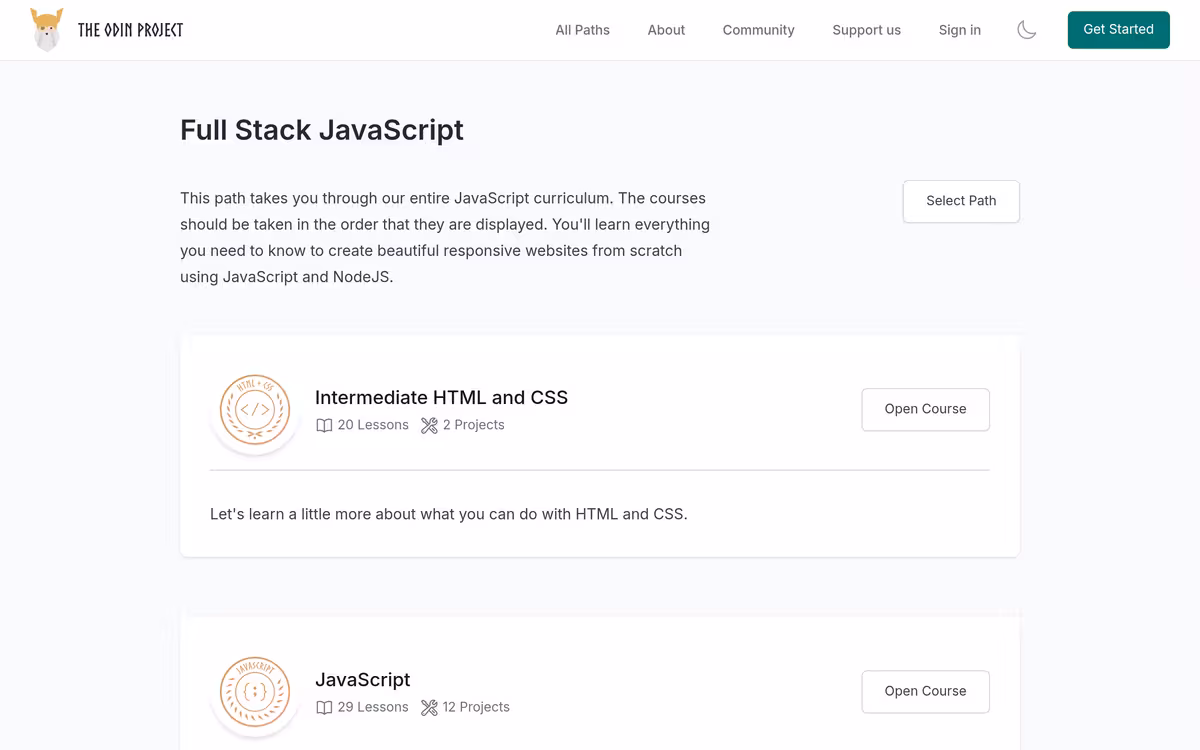The width and height of the screenshot is (1200, 750).
Task: Click the book icon beside 20 Lessons
Action: coord(324,425)
